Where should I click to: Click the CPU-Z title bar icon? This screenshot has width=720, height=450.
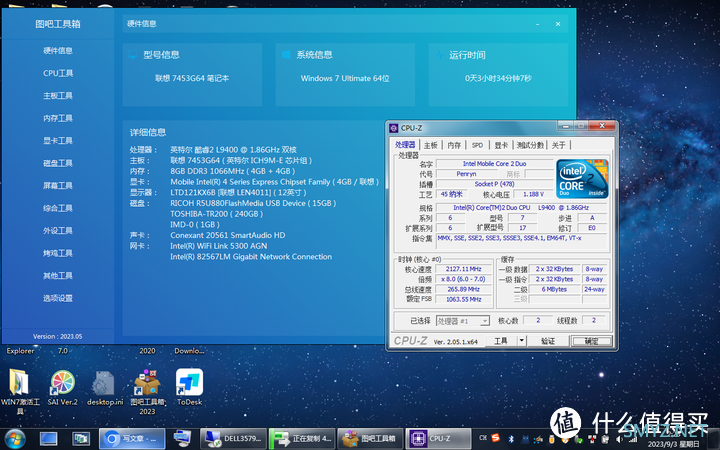pyautogui.click(x=394, y=128)
